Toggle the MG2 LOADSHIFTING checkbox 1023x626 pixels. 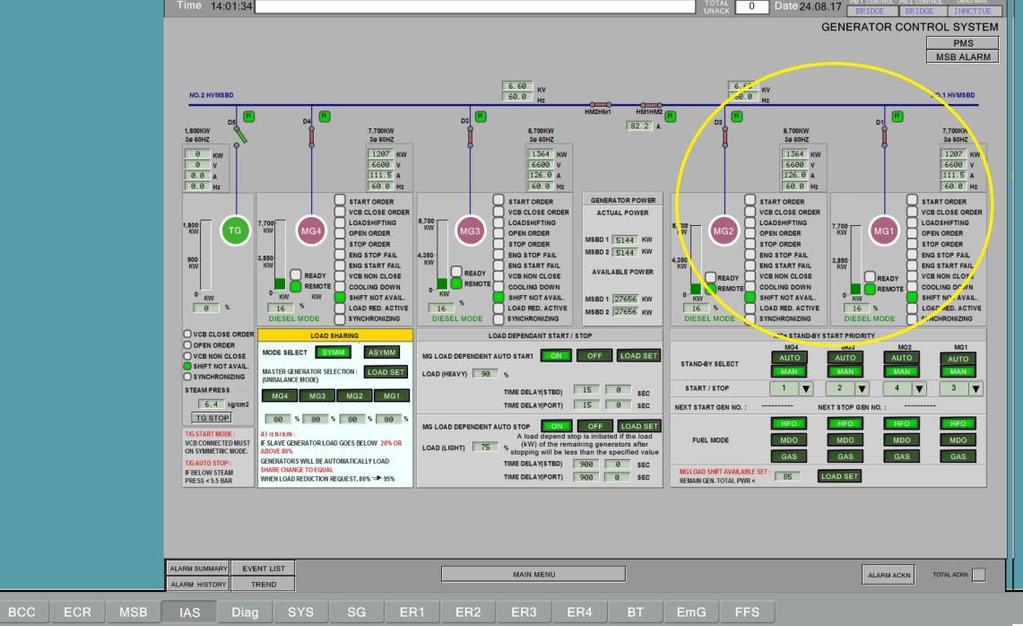pos(750,222)
